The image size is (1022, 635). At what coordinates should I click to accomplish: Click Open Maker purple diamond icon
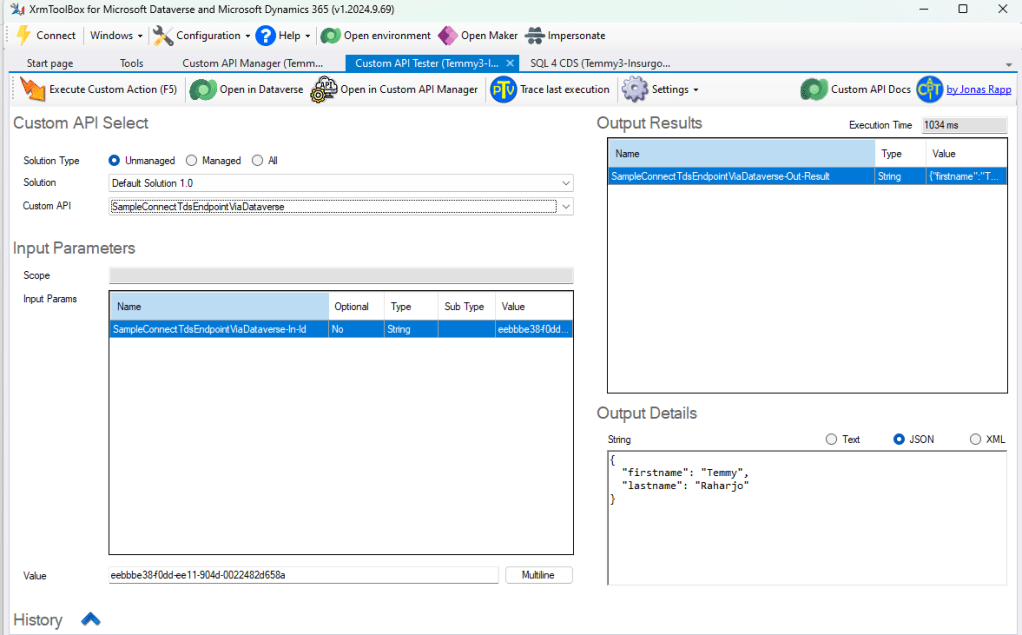click(448, 35)
